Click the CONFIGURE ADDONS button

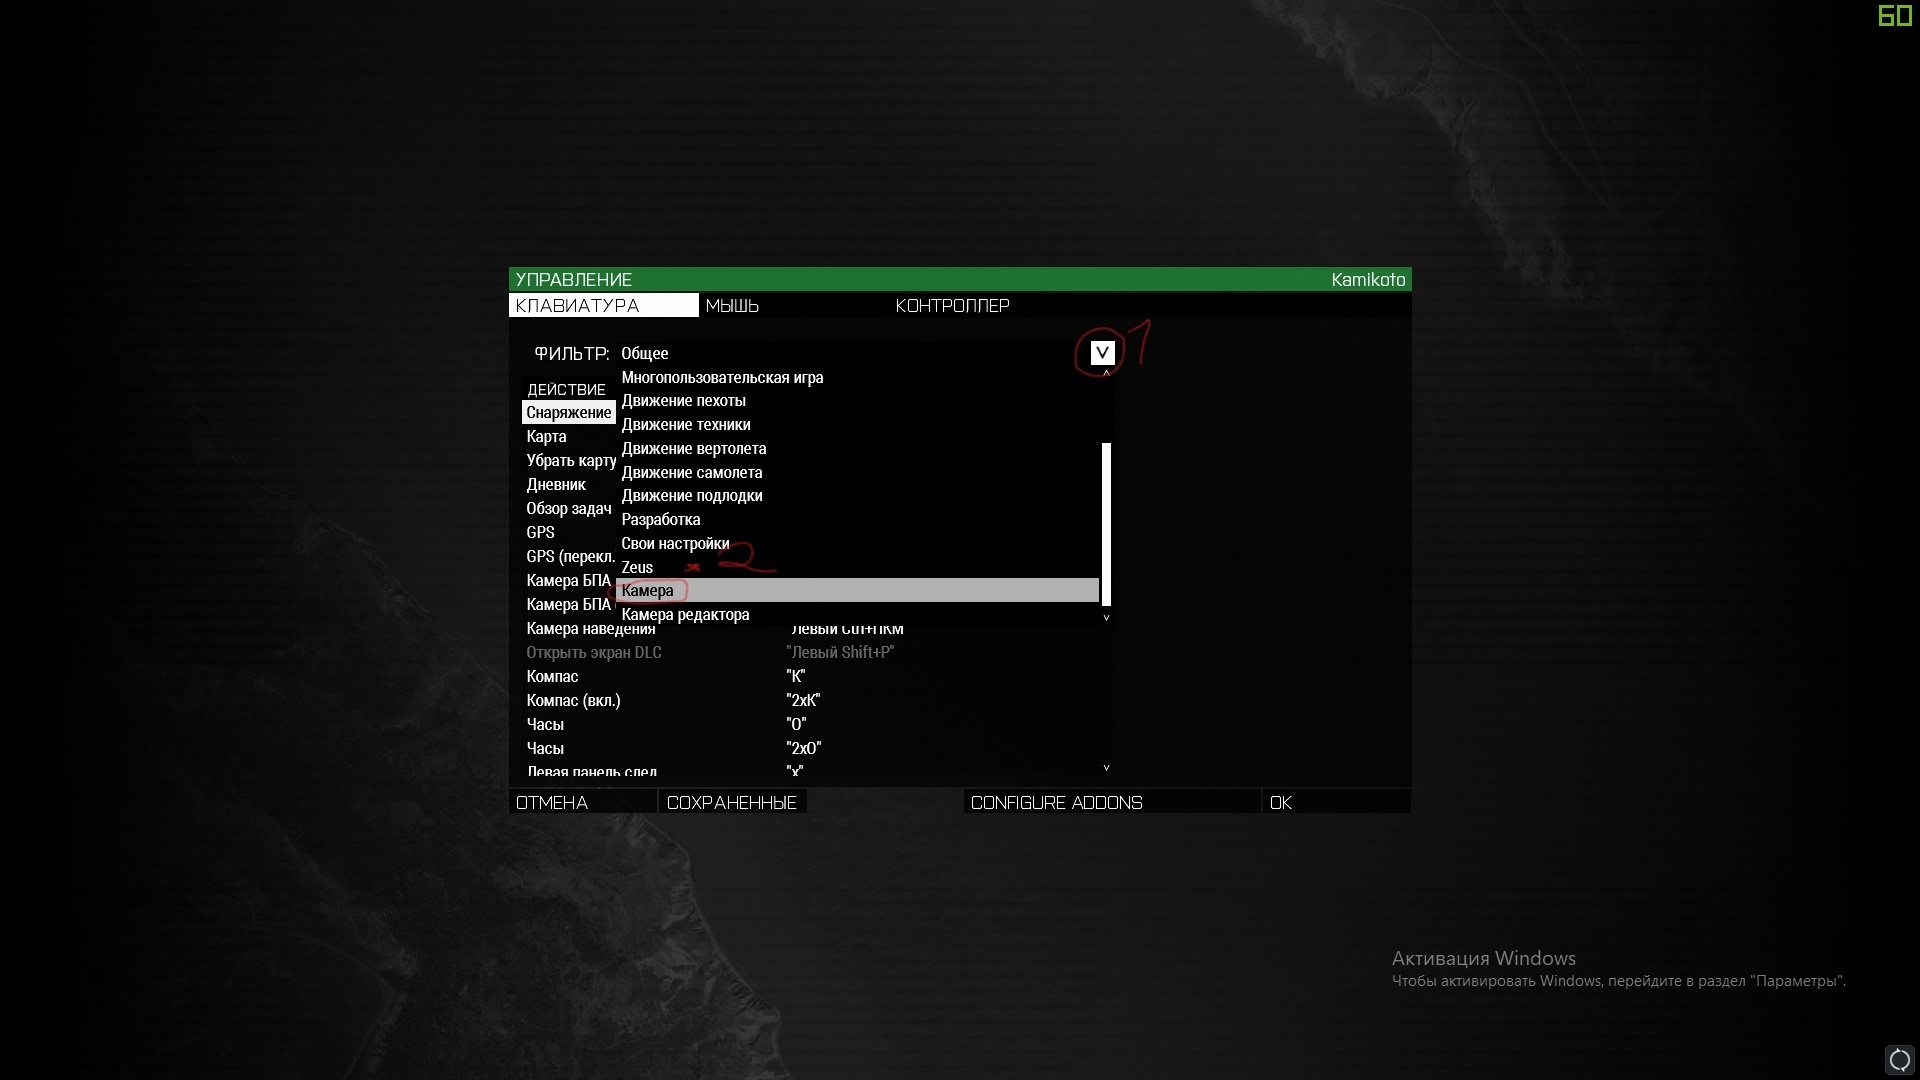tap(1056, 803)
